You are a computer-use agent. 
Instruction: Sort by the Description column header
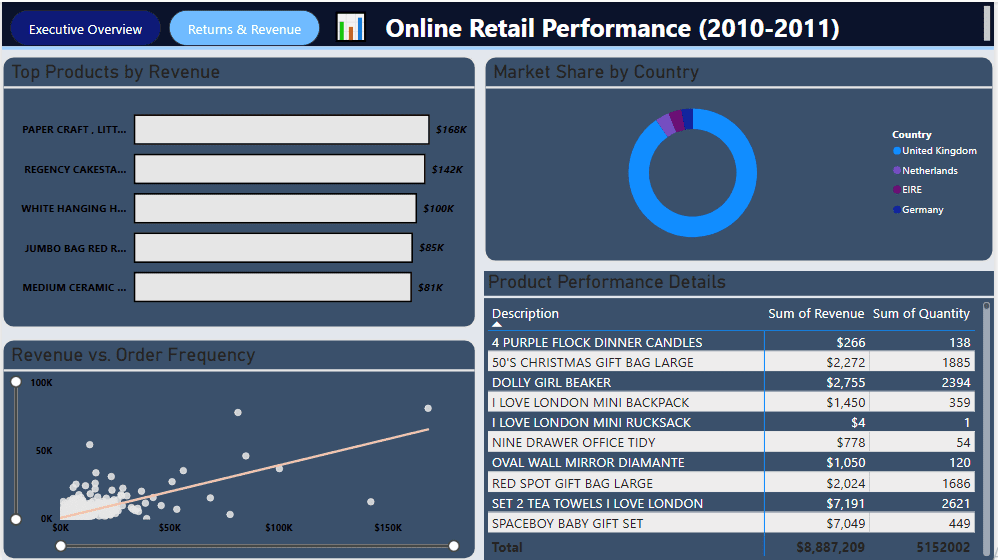[x=525, y=313]
